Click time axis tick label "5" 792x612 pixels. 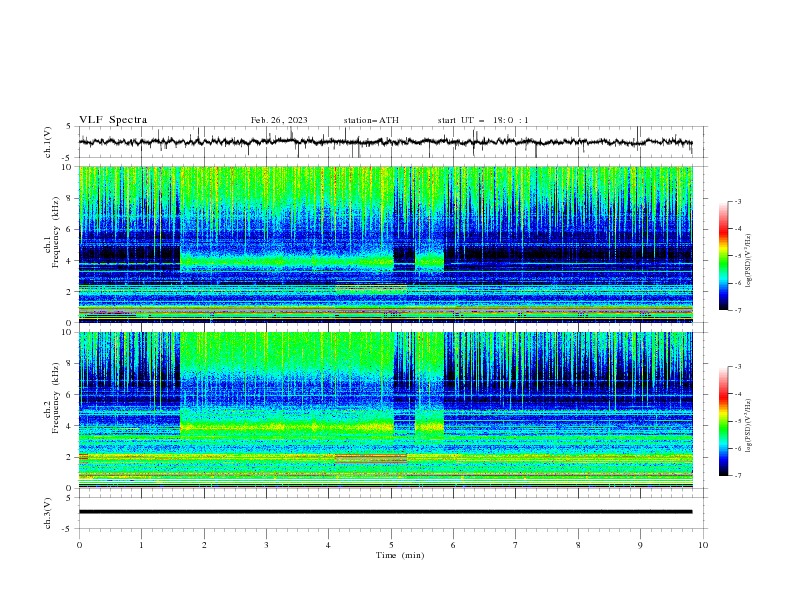(x=391, y=545)
